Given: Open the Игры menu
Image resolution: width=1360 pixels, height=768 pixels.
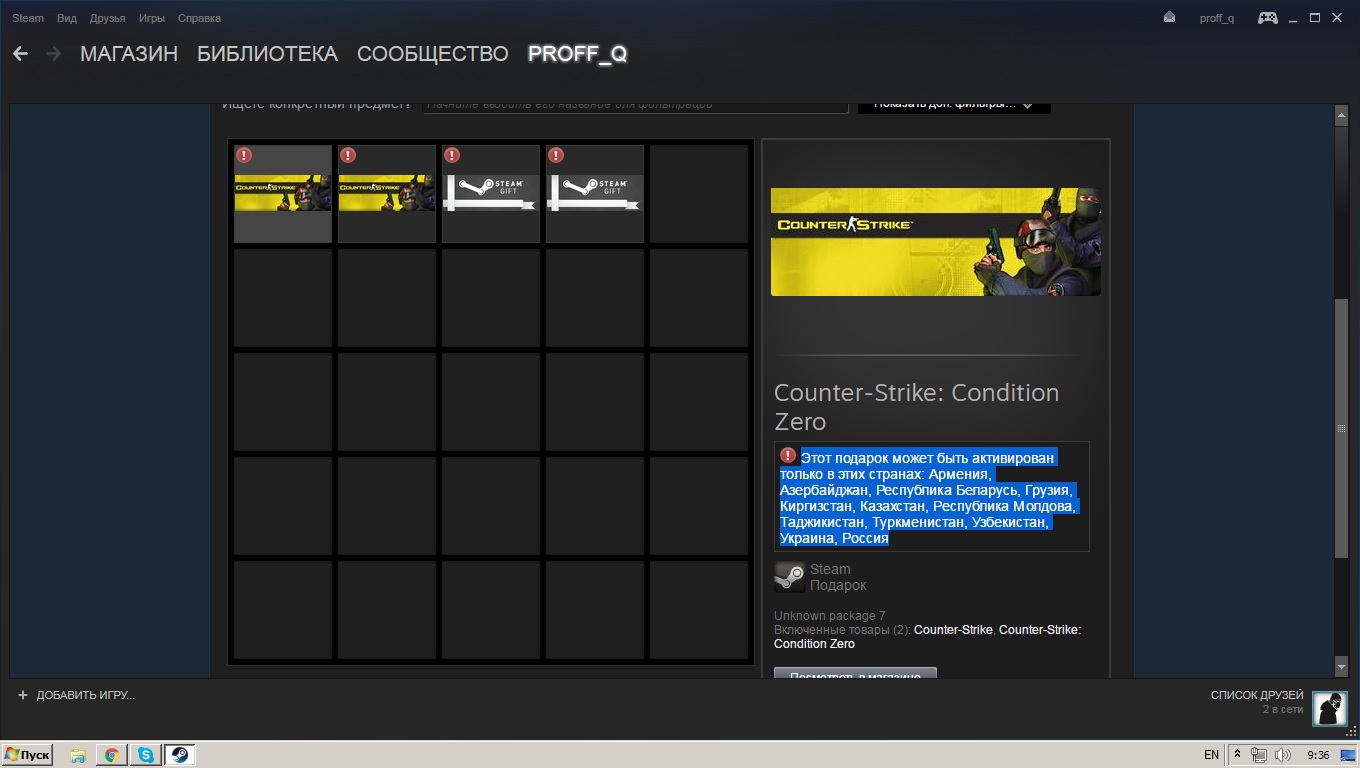Looking at the screenshot, I should click(x=152, y=18).
